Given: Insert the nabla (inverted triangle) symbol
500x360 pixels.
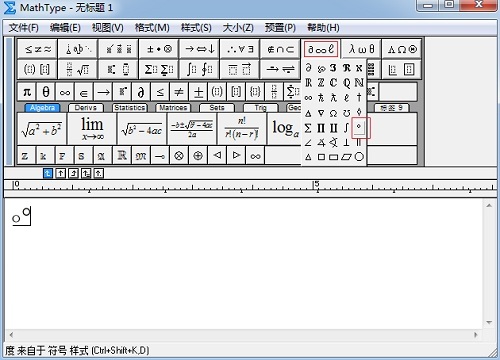Looking at the screenshot, I should 321,113.
